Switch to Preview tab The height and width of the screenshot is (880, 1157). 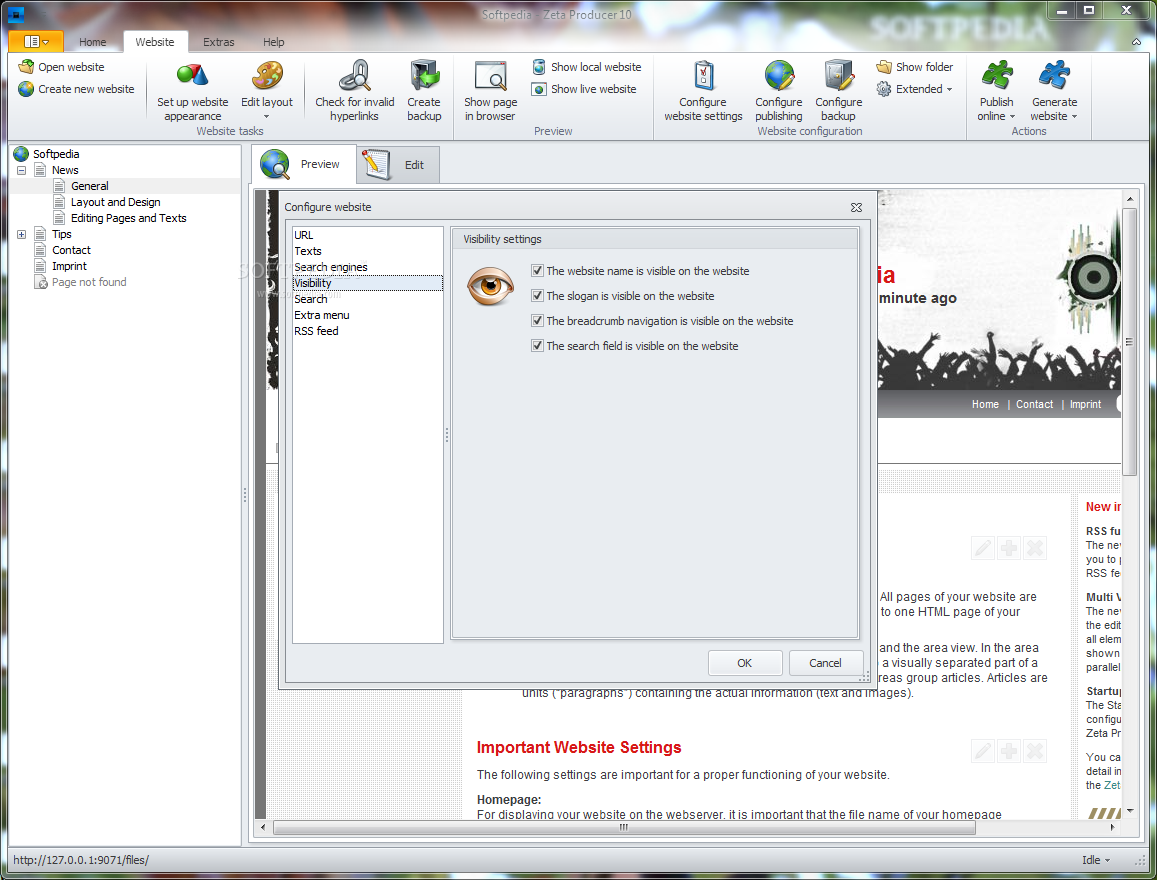click(x=304, y=164)
